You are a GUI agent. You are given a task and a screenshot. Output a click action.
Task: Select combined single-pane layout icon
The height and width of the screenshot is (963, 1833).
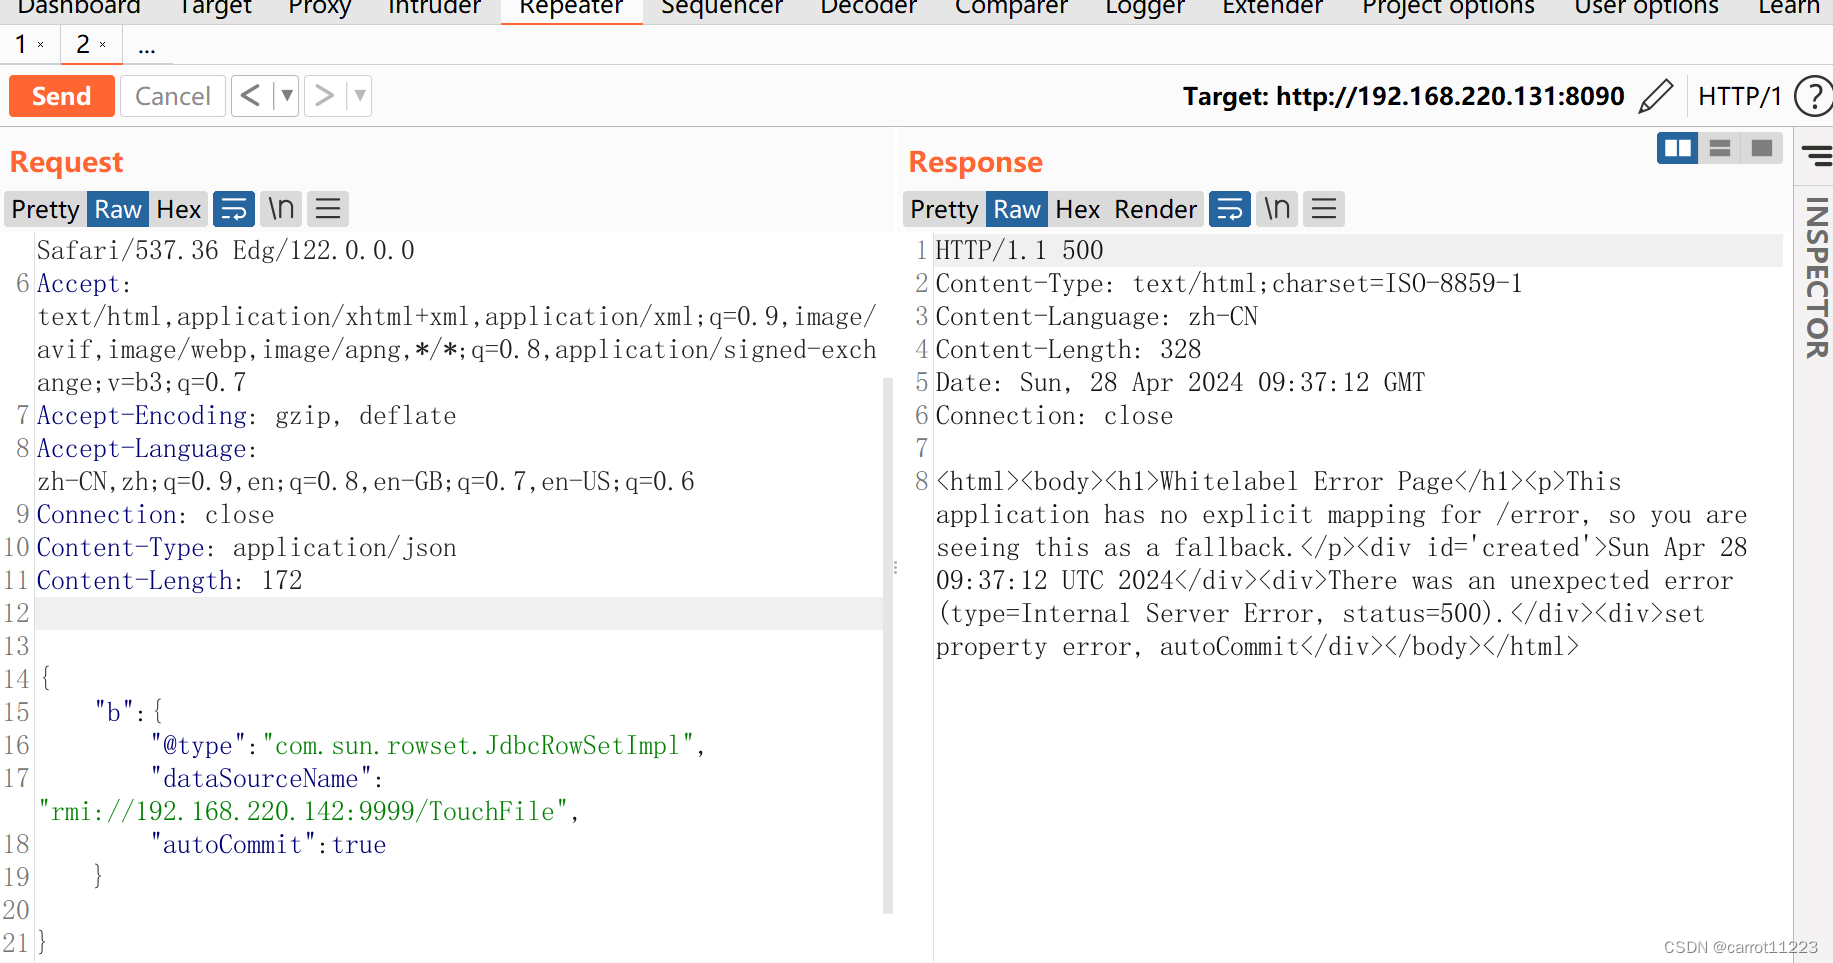(1762, 149)
